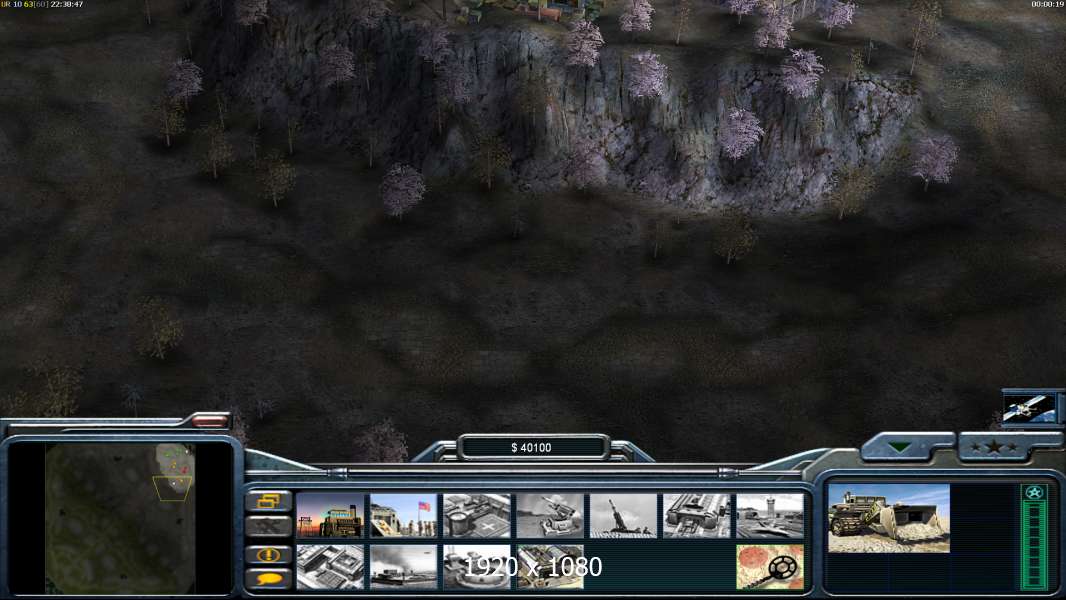The height and width of the screenshot is (600, 1066).
Task: Click the radar minimap view box
Action: click(x=173, y=488)
